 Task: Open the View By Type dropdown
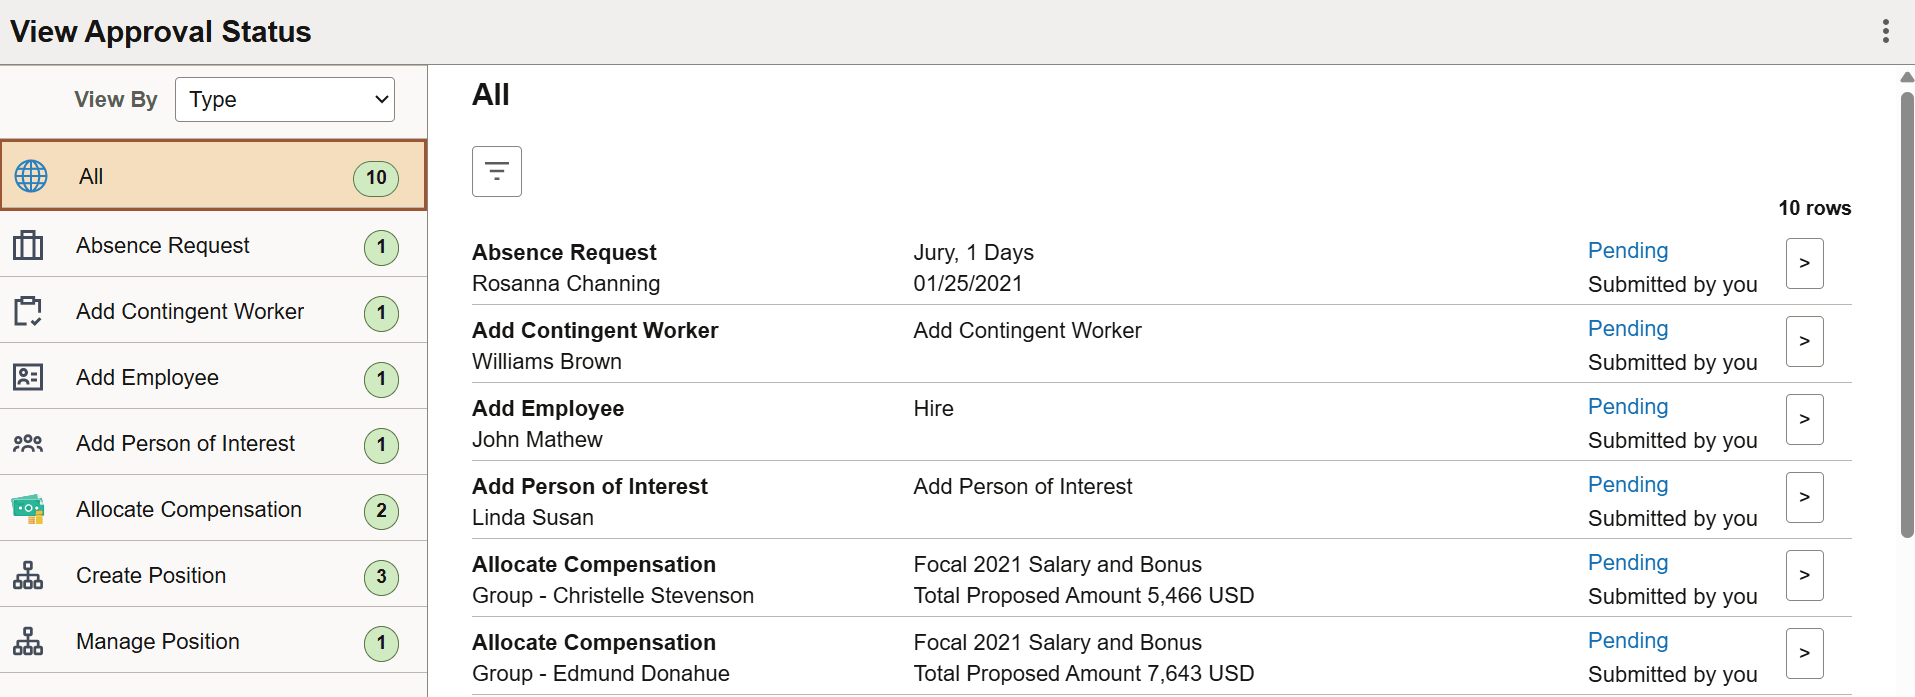tap(284, 99)
